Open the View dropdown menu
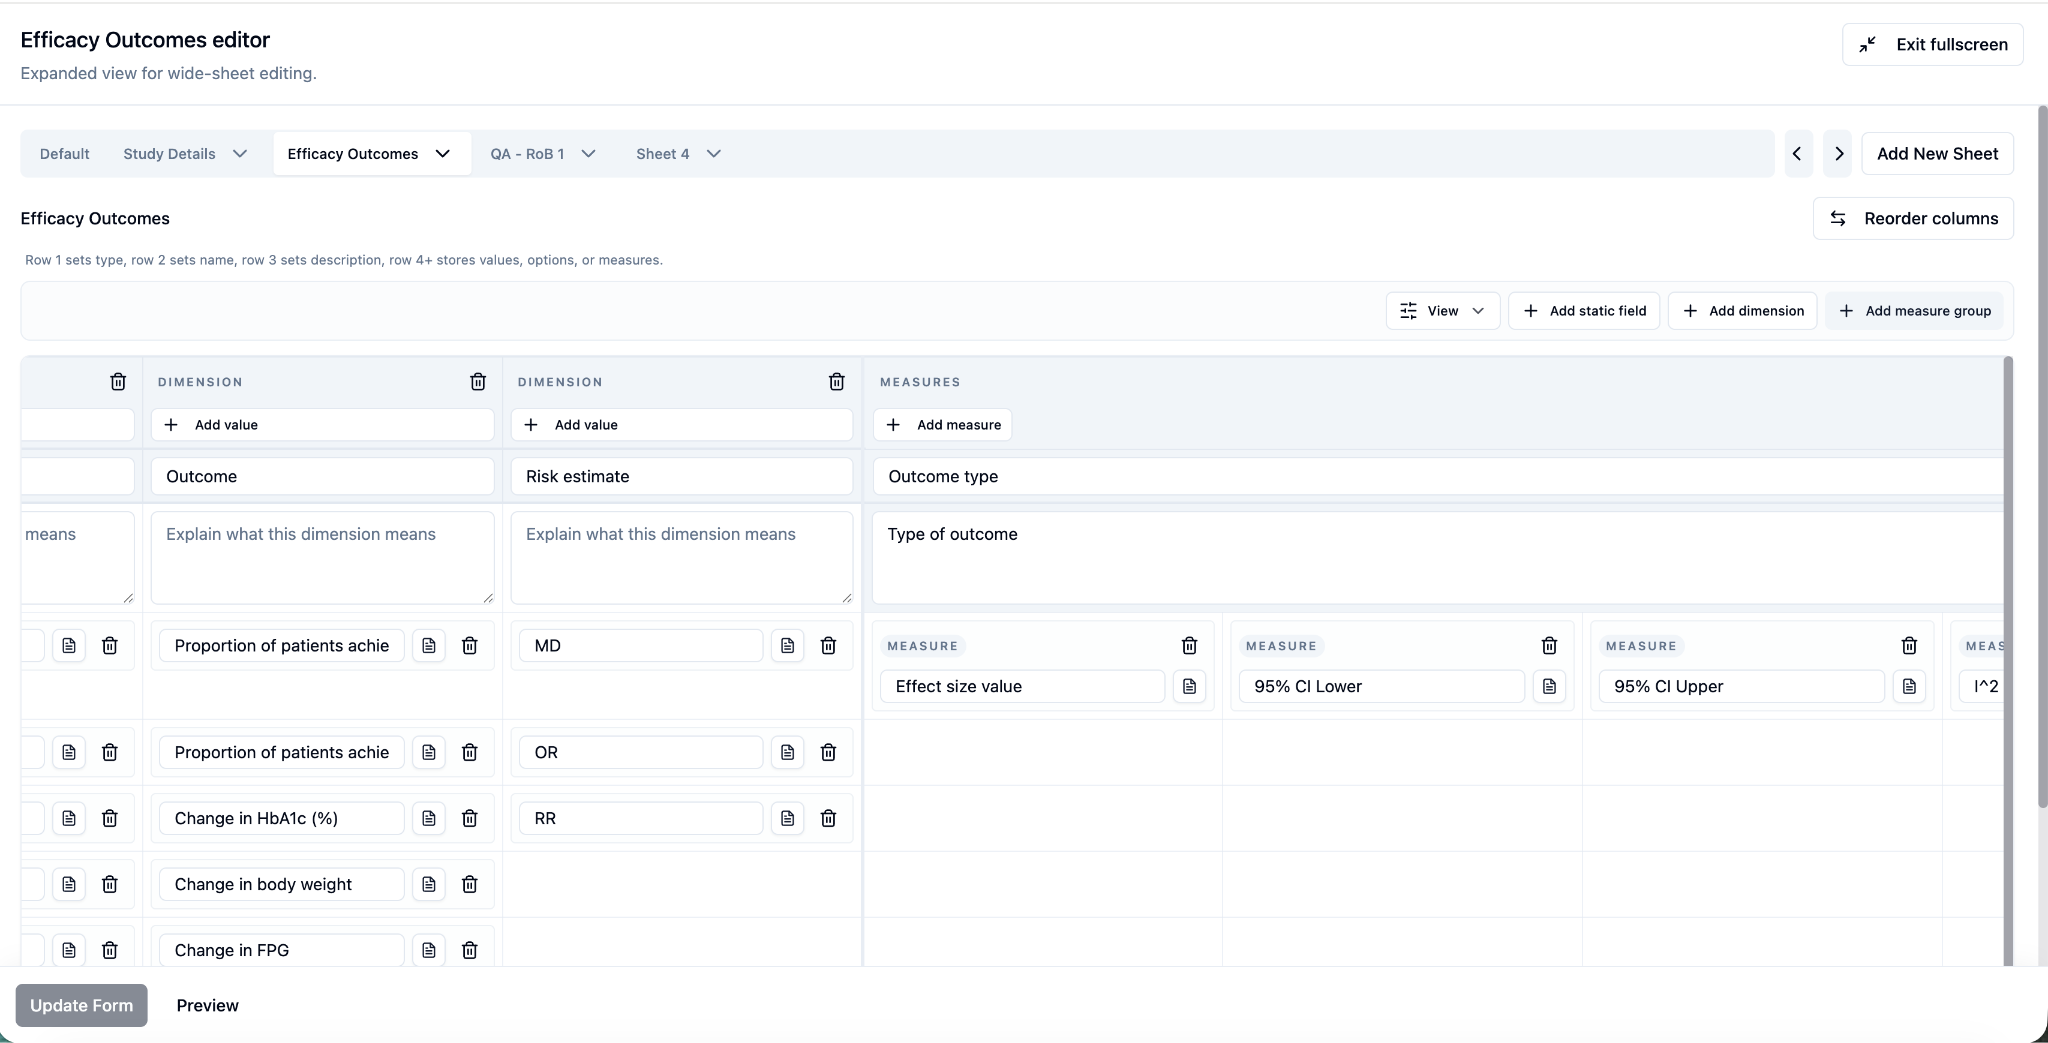This screenshot has width=2048, height=1043. pos(1442,311)
